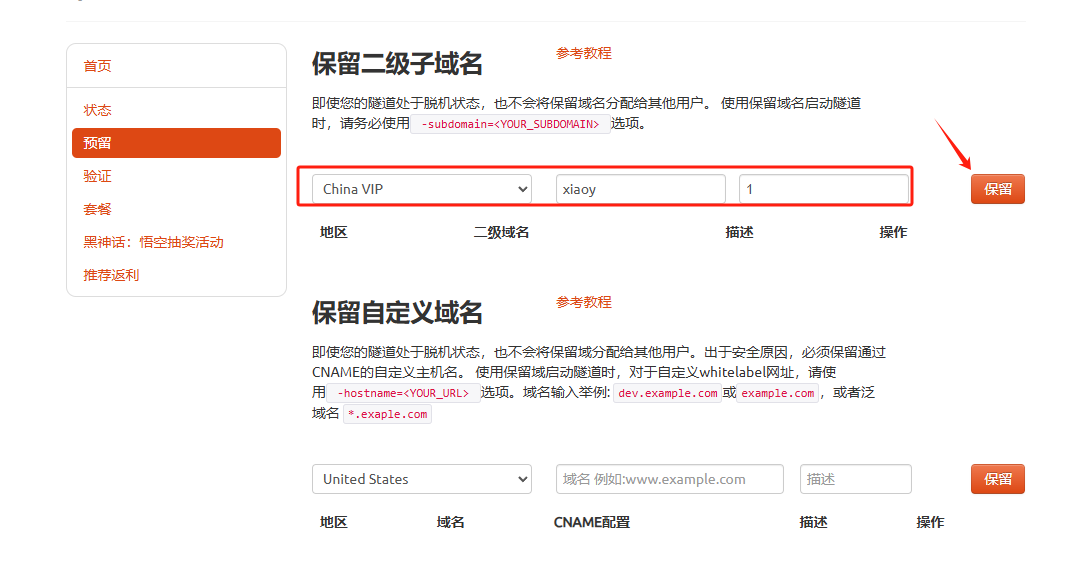This screenshot has height=561, width=1086.
Task: Click the custom domain 描述 input field
Action: coord(855,479)
